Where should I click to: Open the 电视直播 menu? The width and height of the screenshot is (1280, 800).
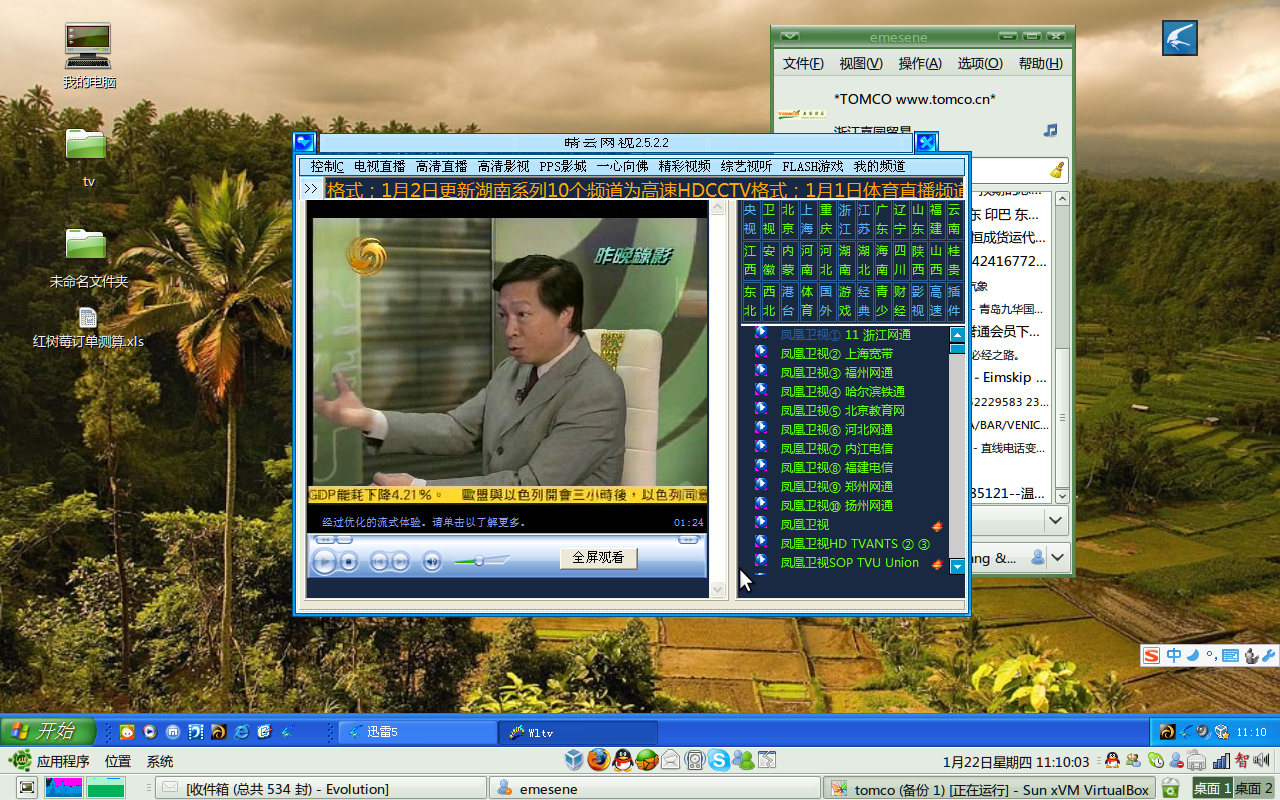(x=380, y=167)
